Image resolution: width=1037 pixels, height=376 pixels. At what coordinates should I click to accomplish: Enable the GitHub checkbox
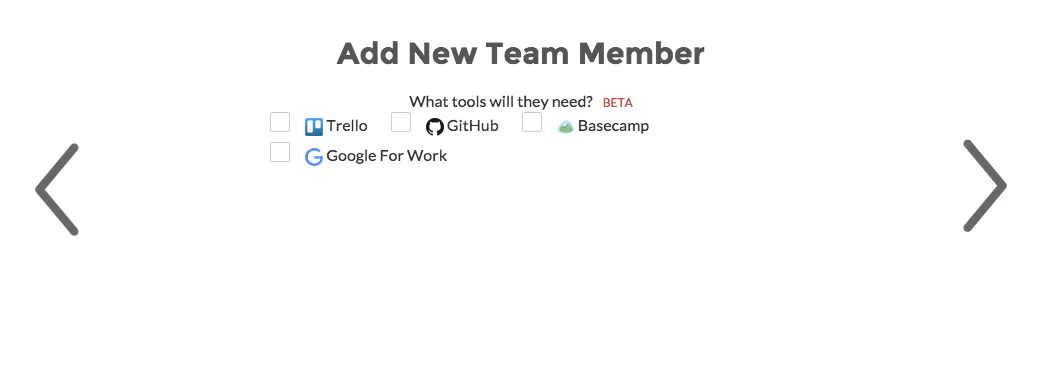(x=401, y=122)
